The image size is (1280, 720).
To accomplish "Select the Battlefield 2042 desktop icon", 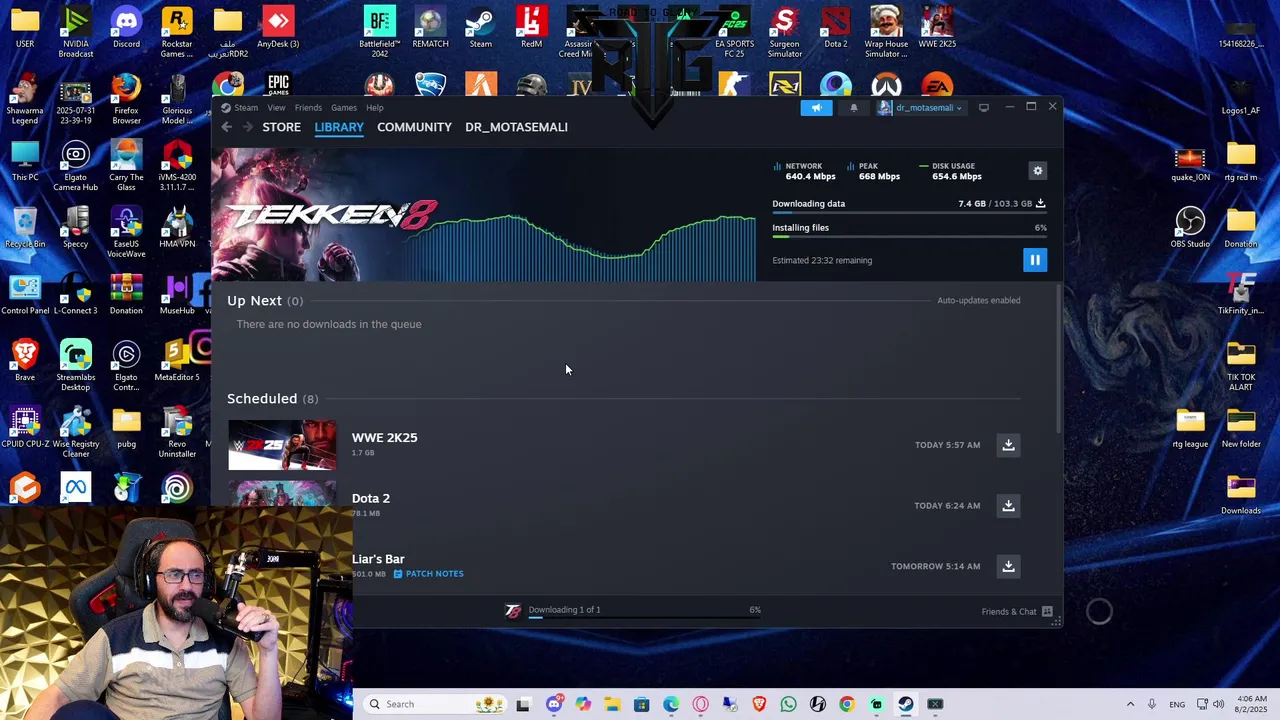I will pyautogui.click(x=380, y=31).
